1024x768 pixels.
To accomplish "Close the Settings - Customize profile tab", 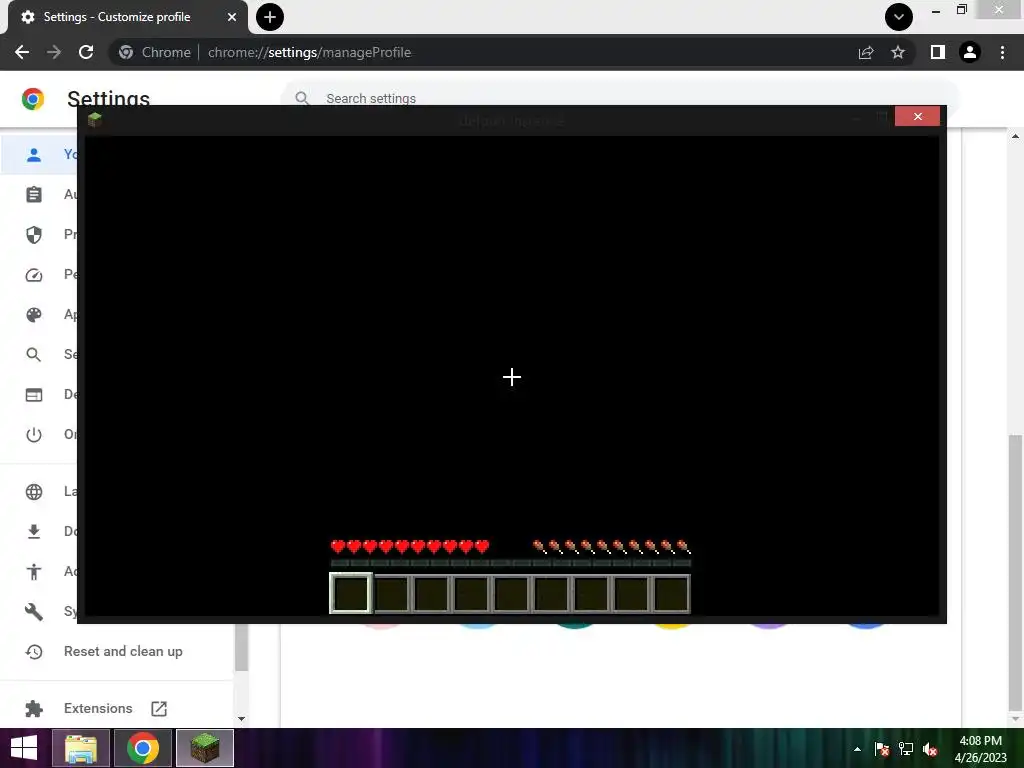I will coord(232,17).
